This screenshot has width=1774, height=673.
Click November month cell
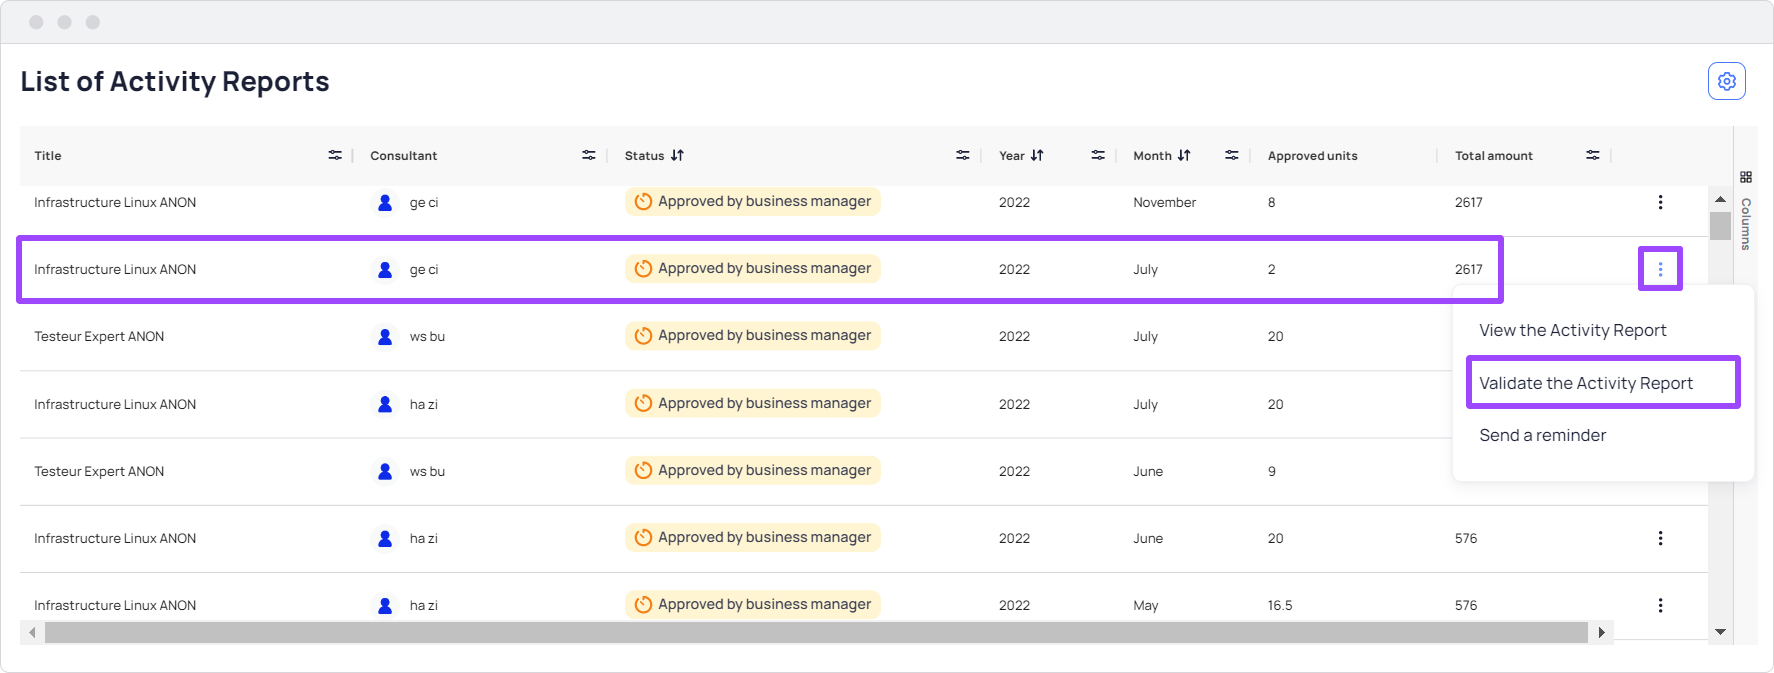(x=1164, y=202)
